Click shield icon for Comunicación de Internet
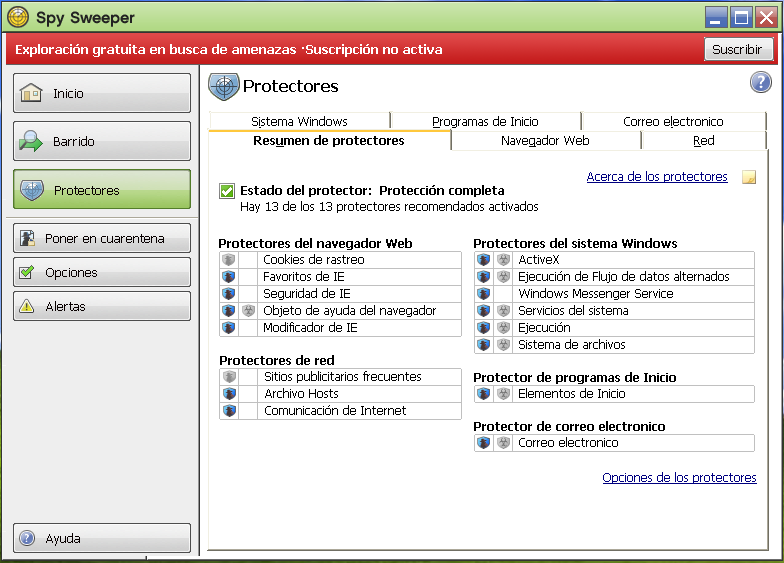 pyautogui.click(x=230, y=410)
